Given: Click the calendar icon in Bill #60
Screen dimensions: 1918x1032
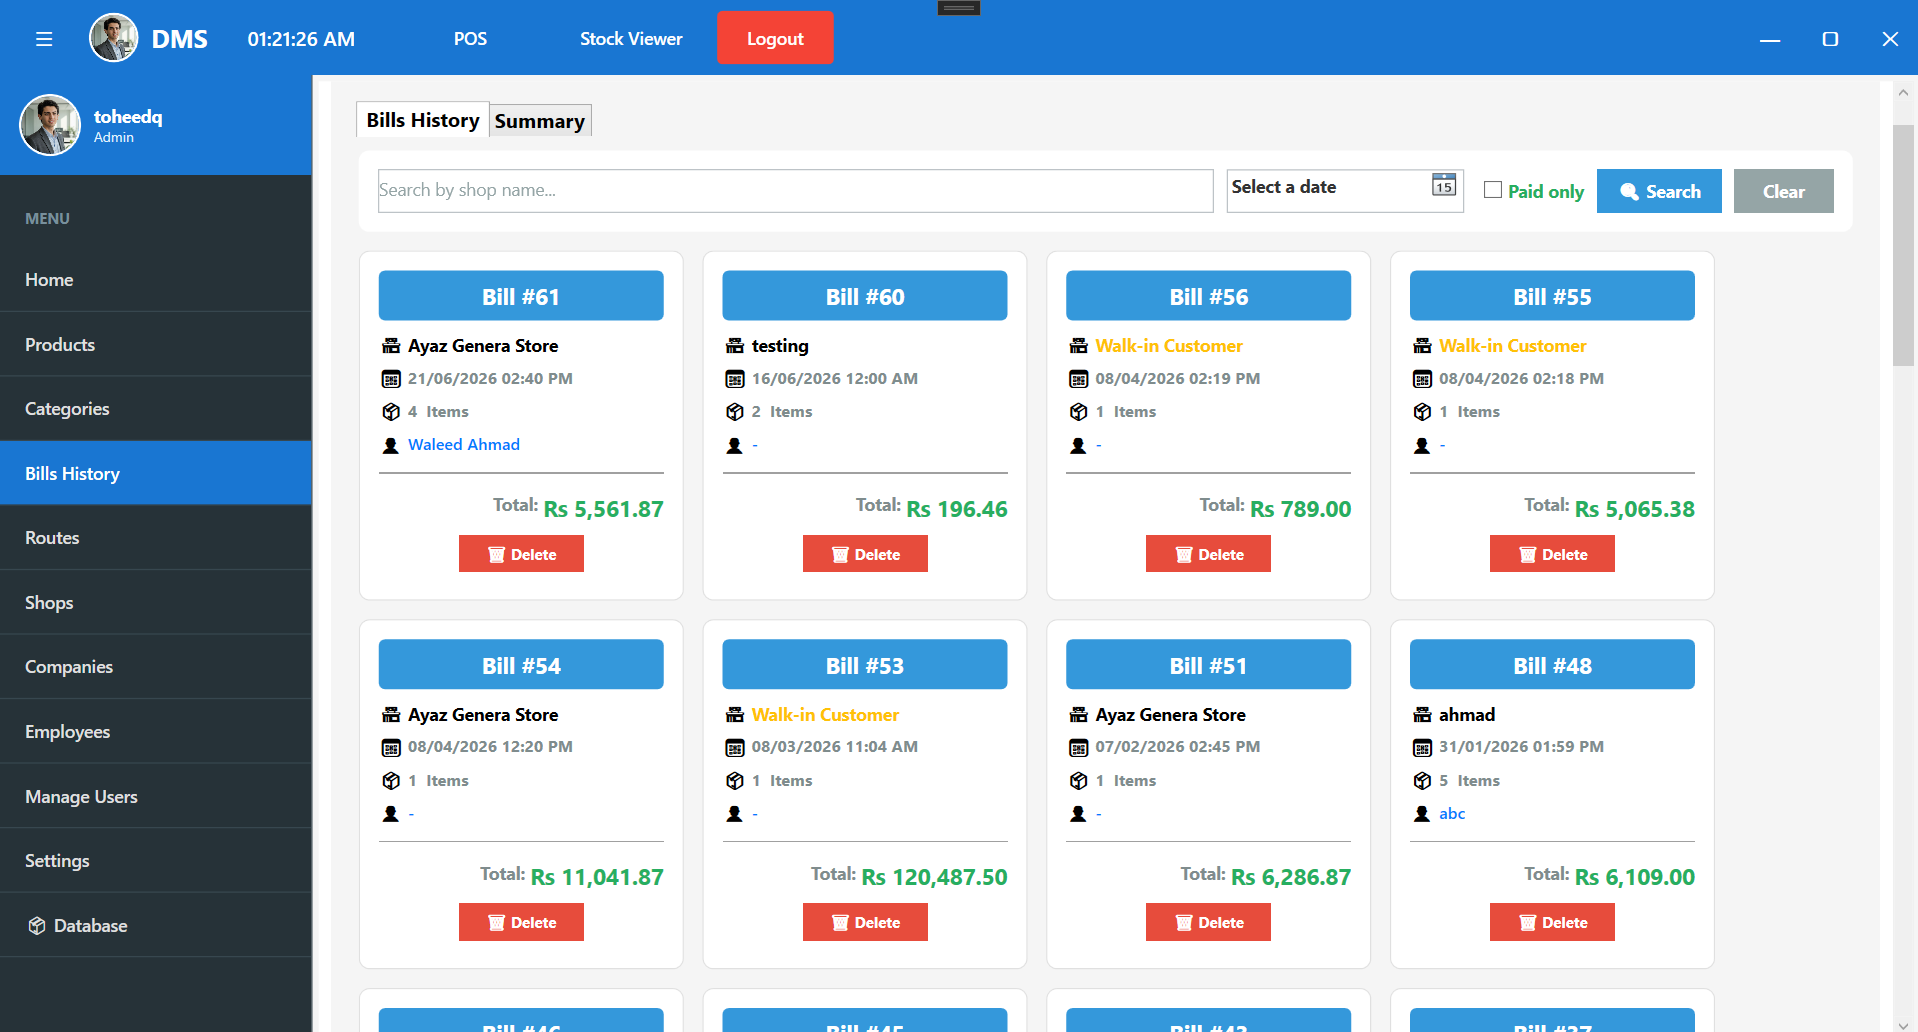Looking at the screenshot, I should (x=735, y=379).
